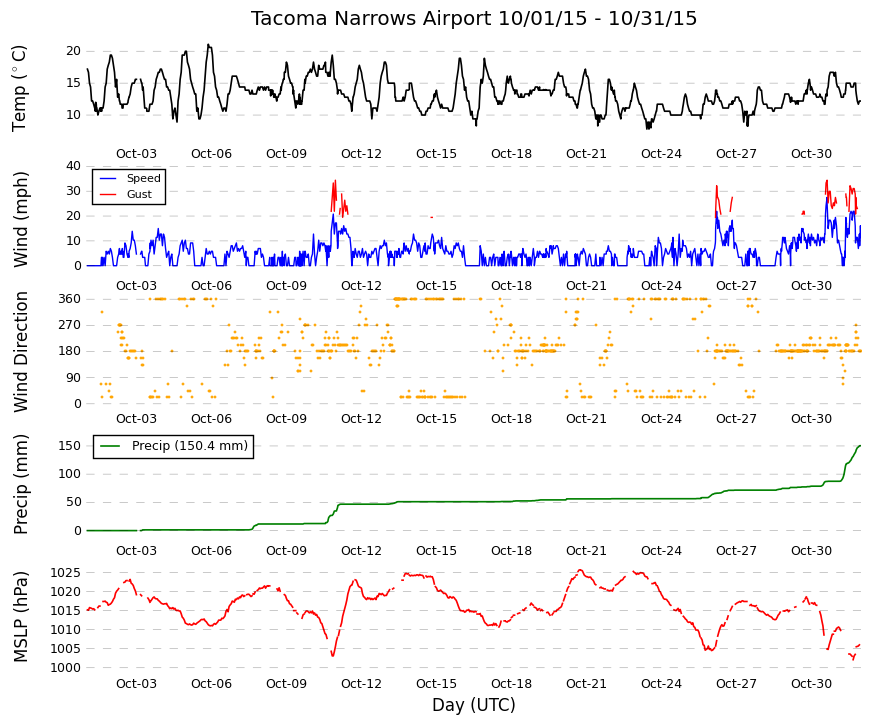Click the blue Speed legend line
Viewport: 871px width, 725px height.
click(x=107, y=178)
